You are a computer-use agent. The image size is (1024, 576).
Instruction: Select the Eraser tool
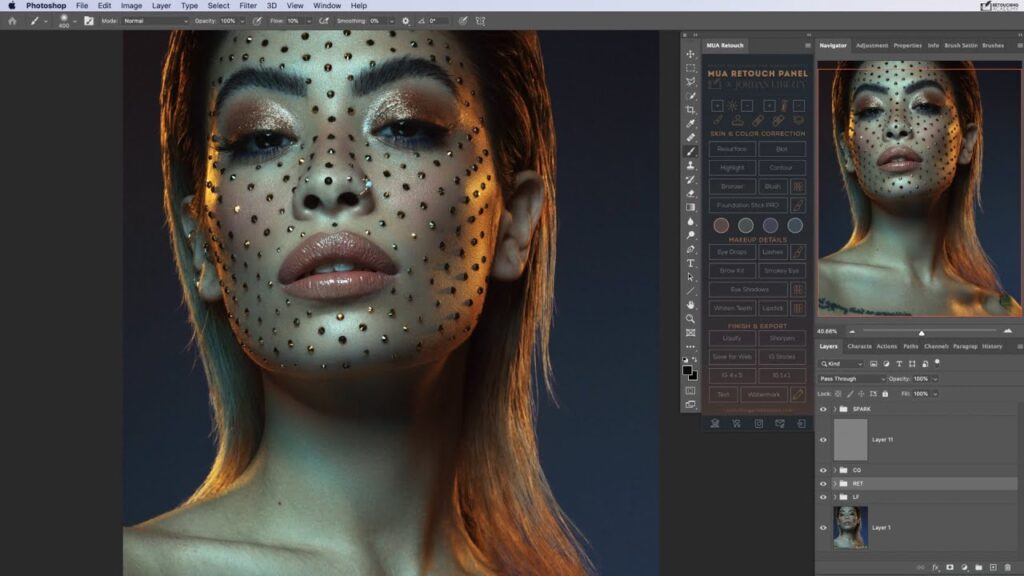[690, 193]
